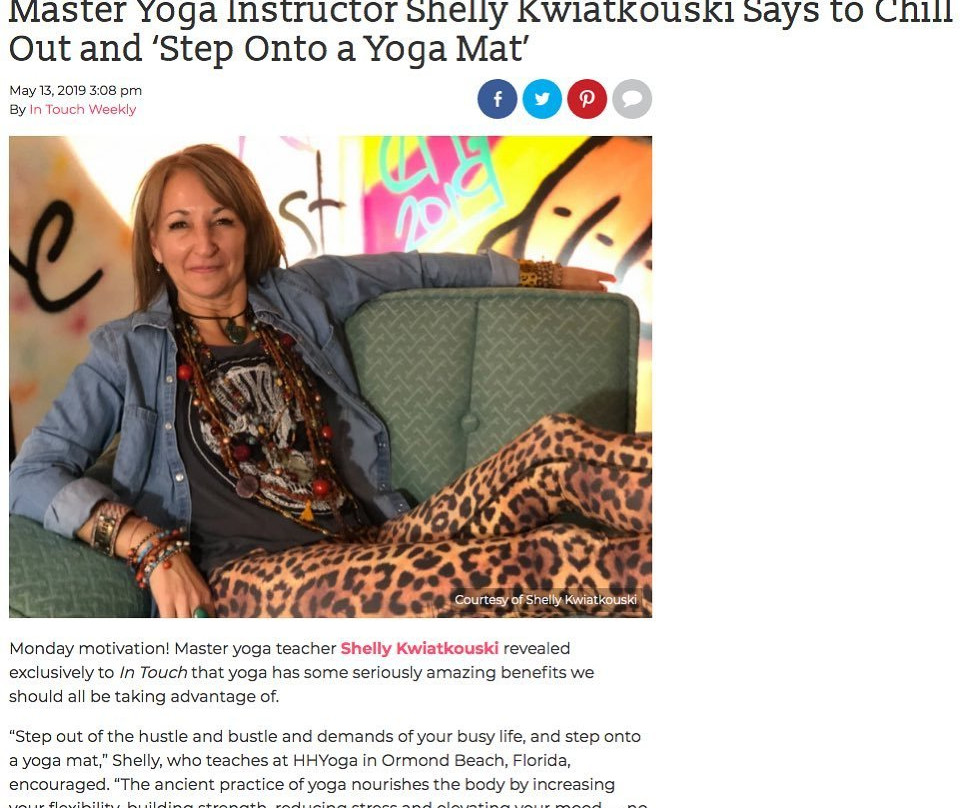Viewport: 975px width, 808px height.
Task: Click the Step Onto a Yoga Mat headline phrase
Action: [343, 49]
